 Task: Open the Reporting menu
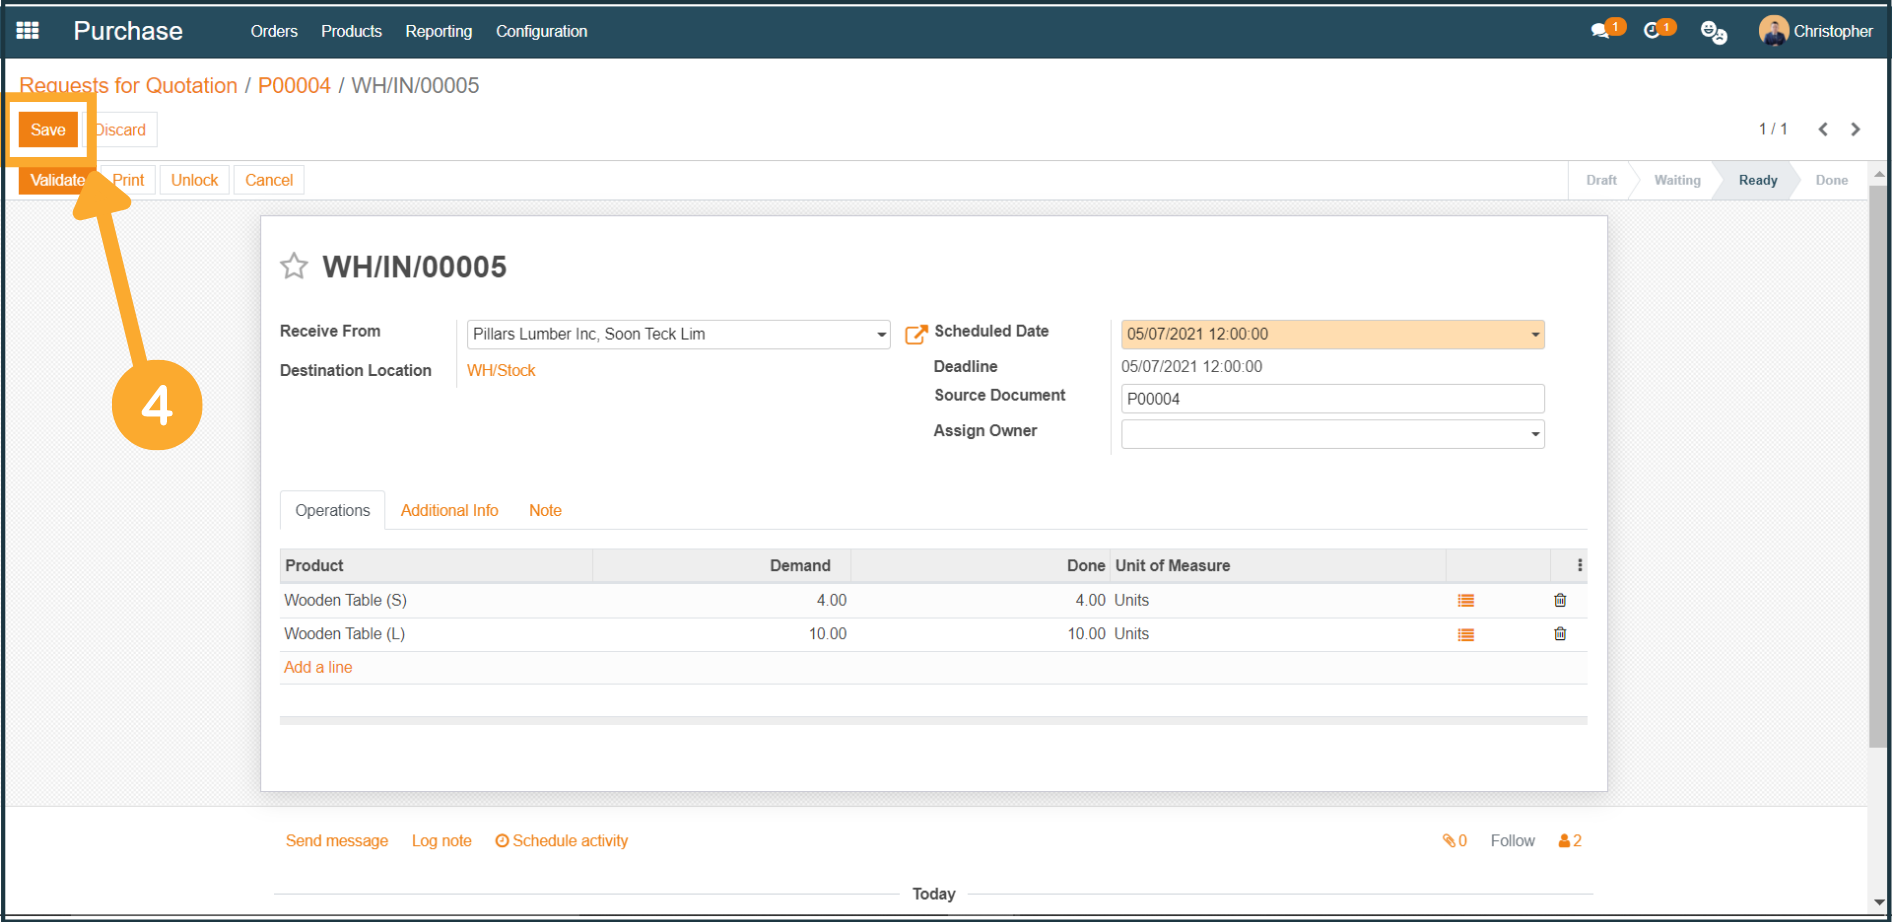point(438,31)
